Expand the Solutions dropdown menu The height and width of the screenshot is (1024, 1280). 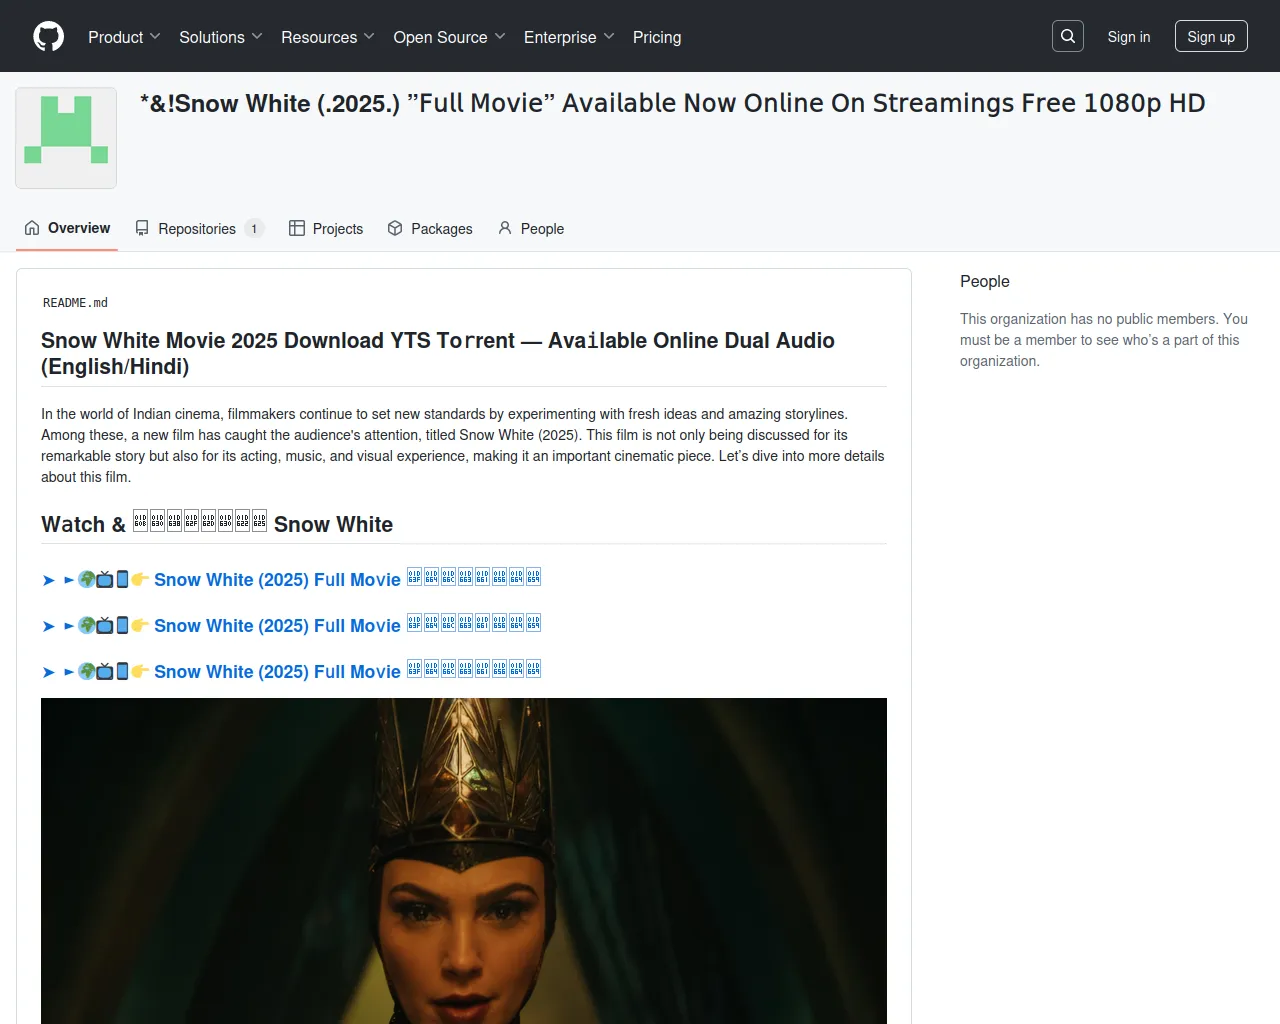tap(220, 37)
